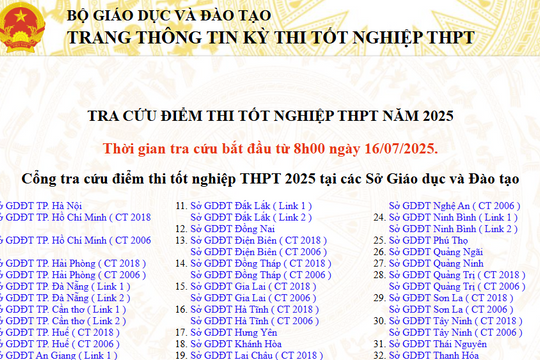Open Sở GDĐT Khánh Hòa link
Screen dimensions: 540x360
pos(236,344)
